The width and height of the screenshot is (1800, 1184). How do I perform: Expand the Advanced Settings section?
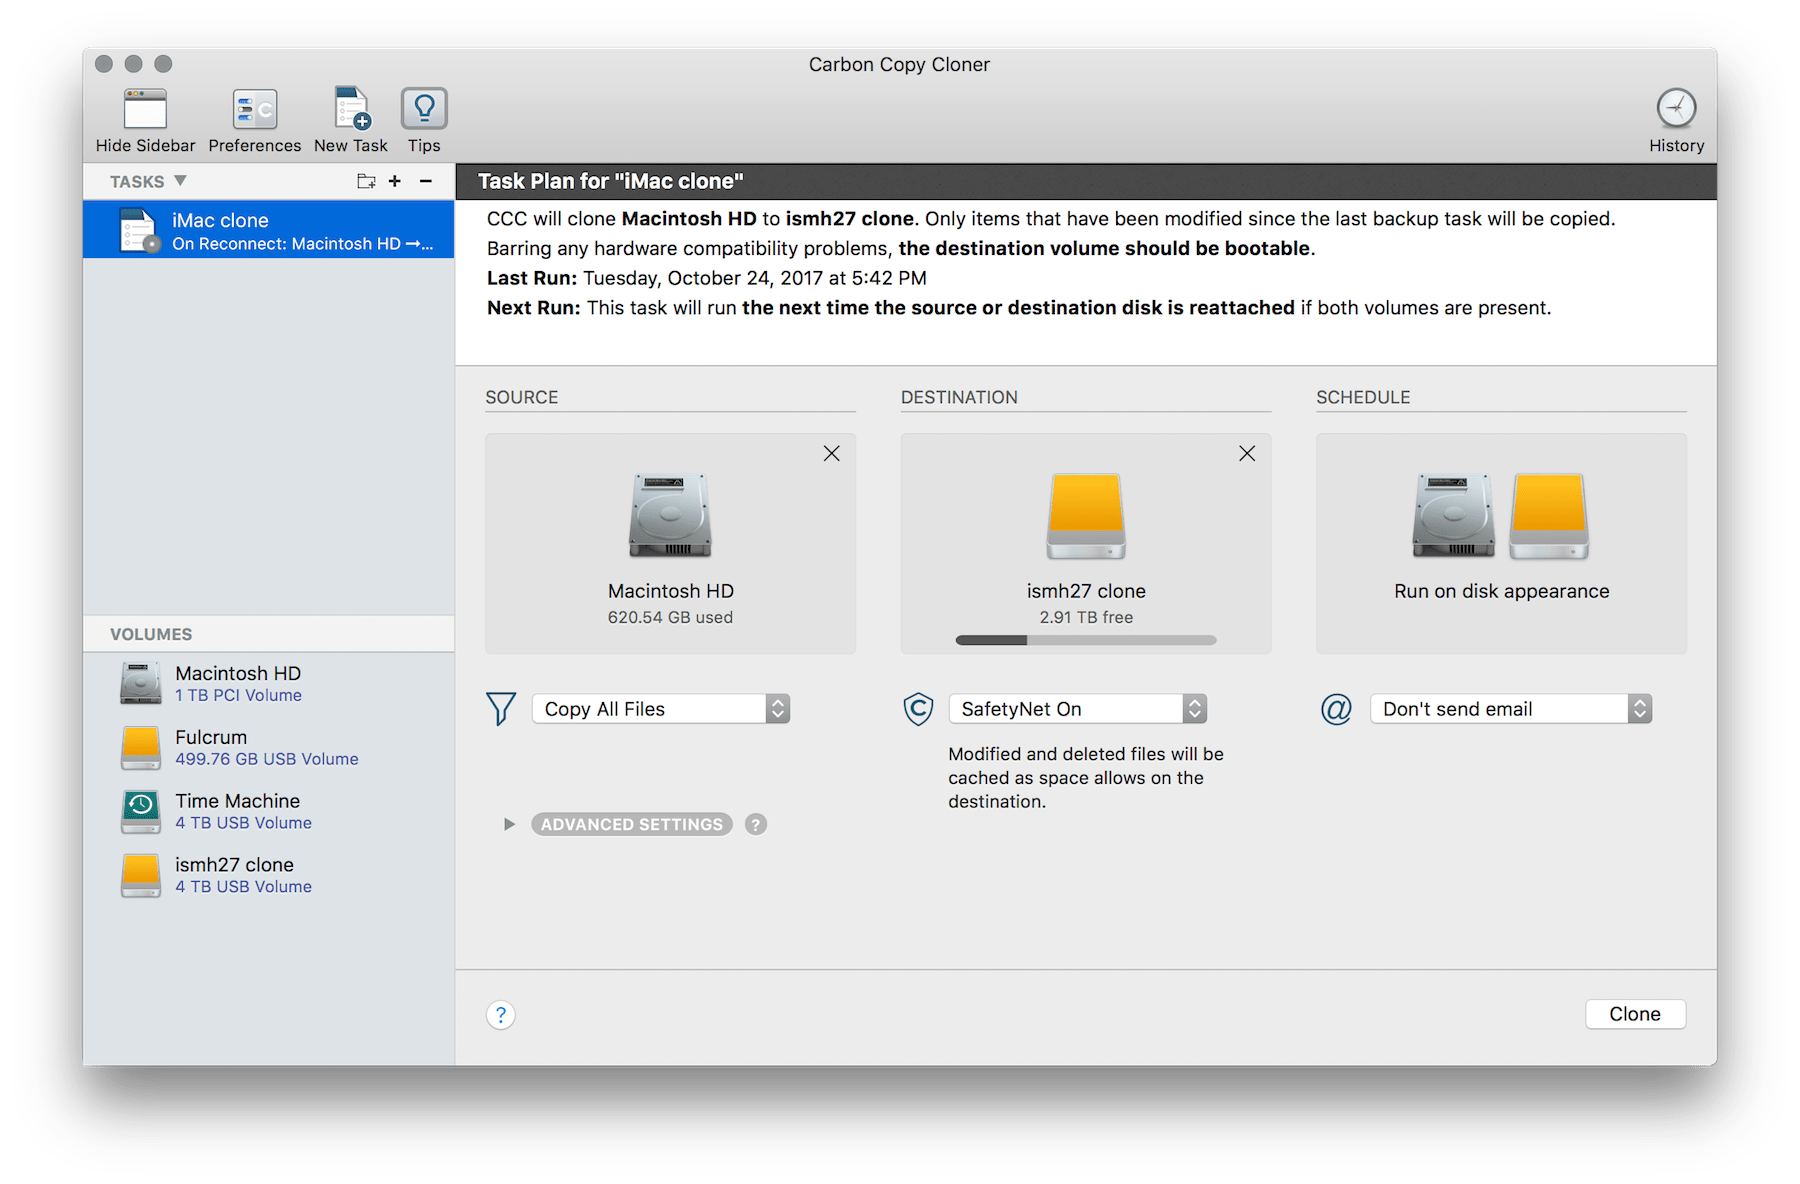click(x=631, y=824)
